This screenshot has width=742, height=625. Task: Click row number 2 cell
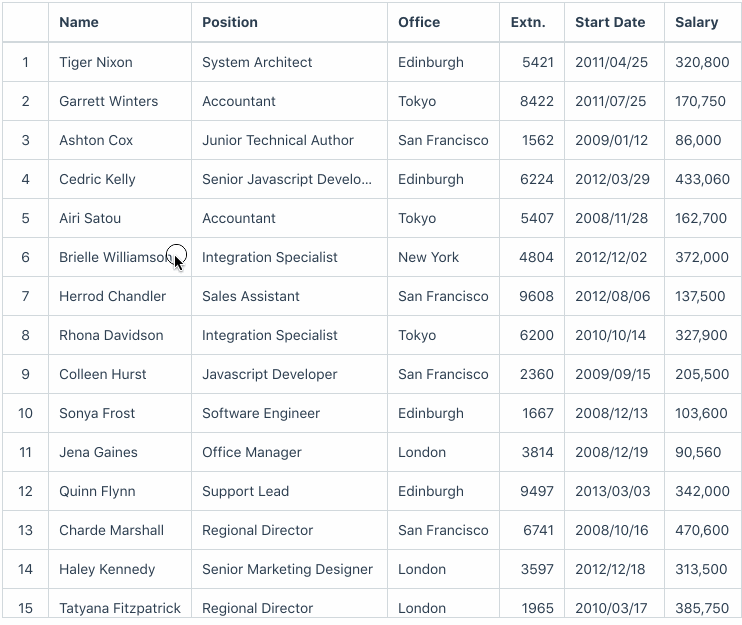pyautogui.click(x=26, y=101)
